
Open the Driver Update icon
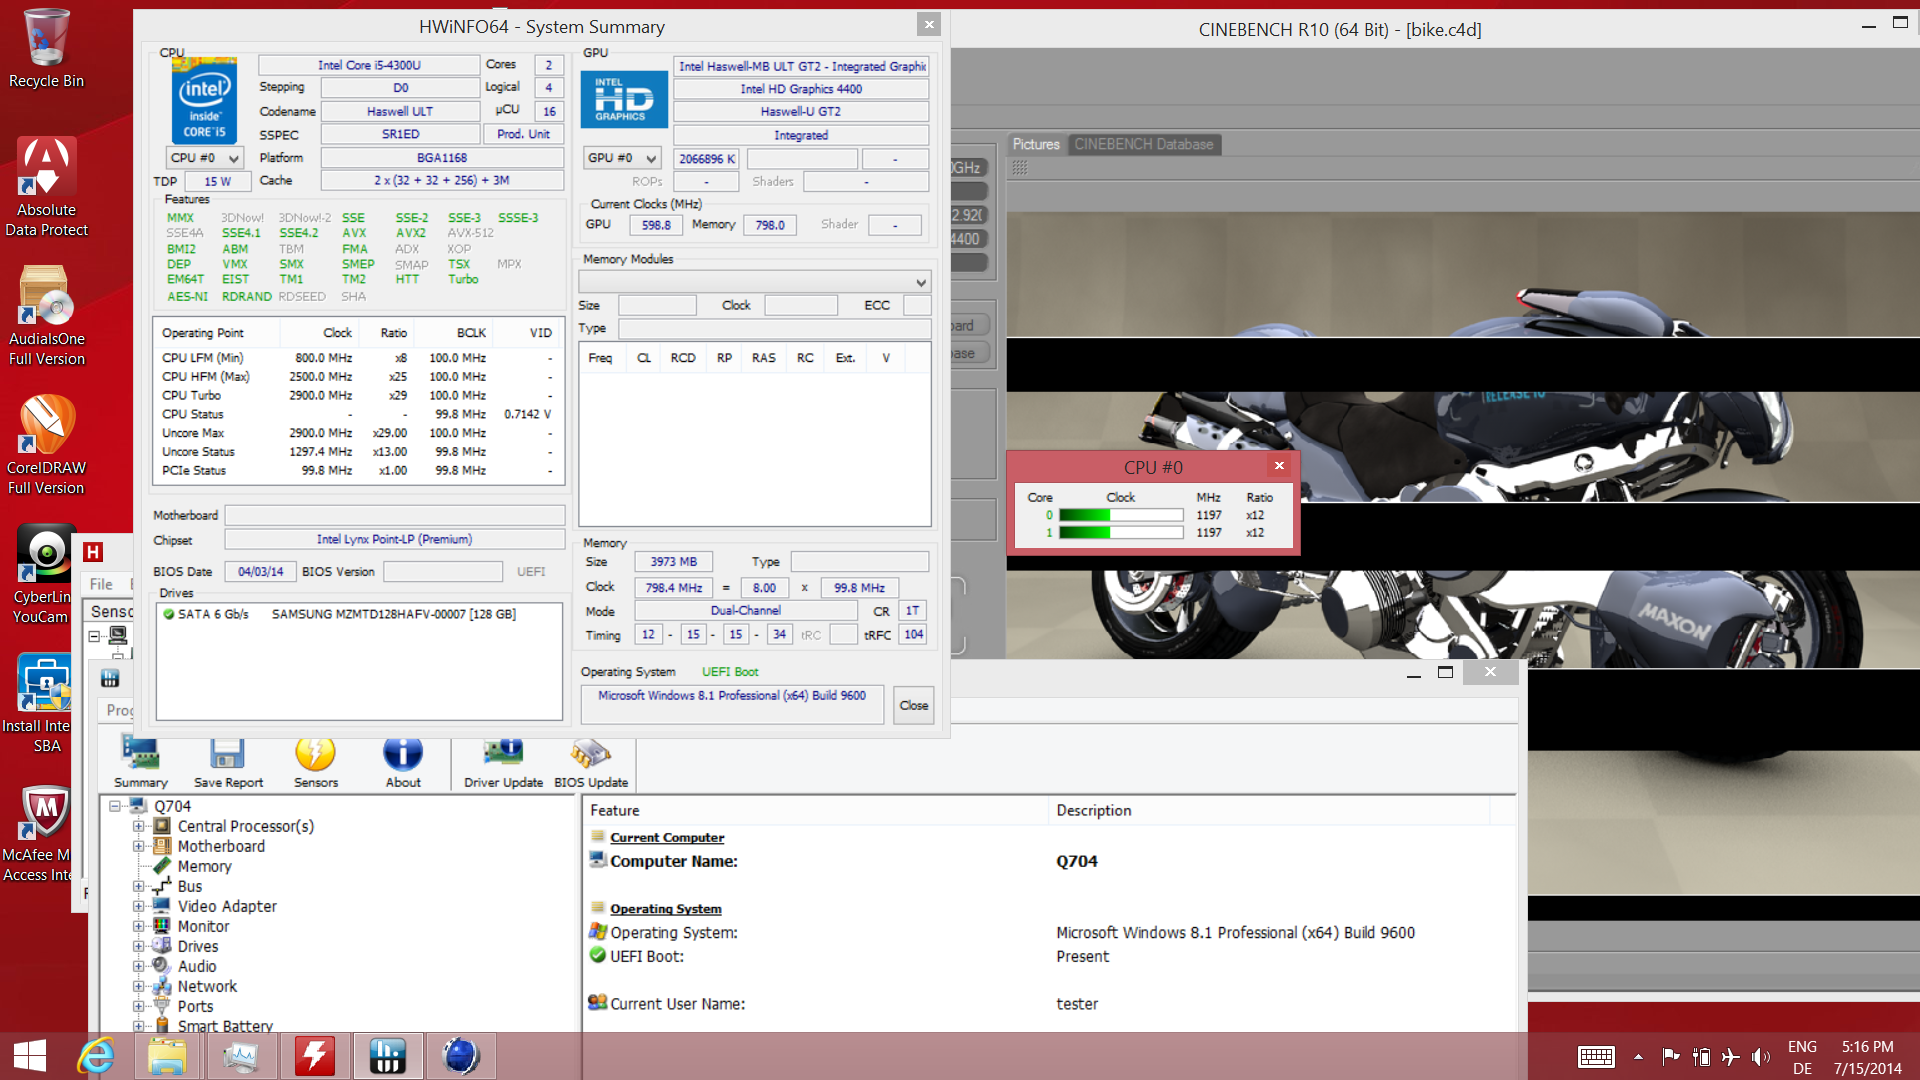pyautogui.click(x=503, y=762)
